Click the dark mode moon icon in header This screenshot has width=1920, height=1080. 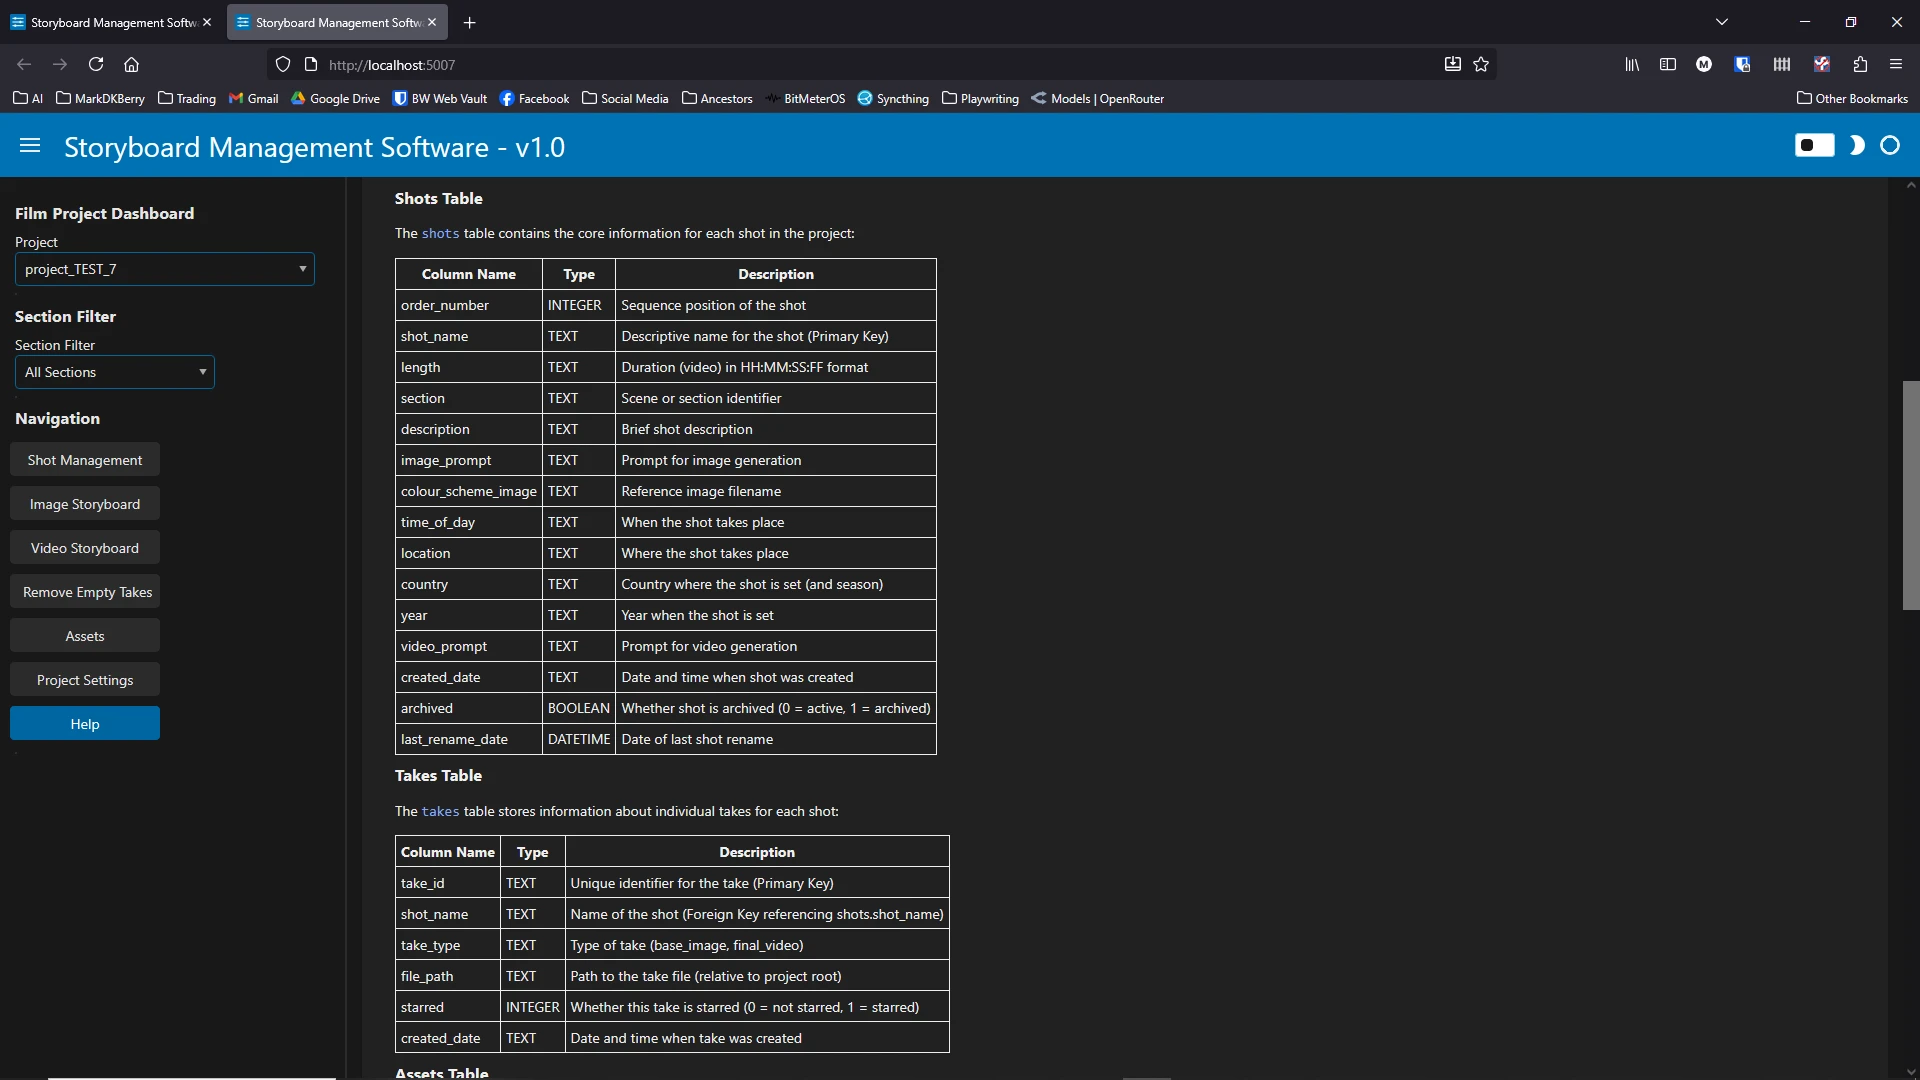(1857, 145)
